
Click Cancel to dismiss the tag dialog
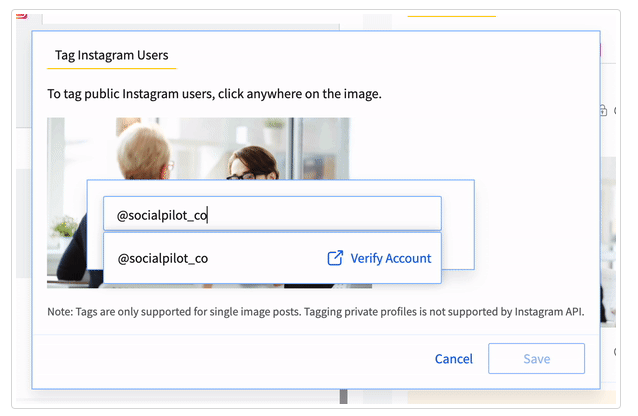click(454, 359)
